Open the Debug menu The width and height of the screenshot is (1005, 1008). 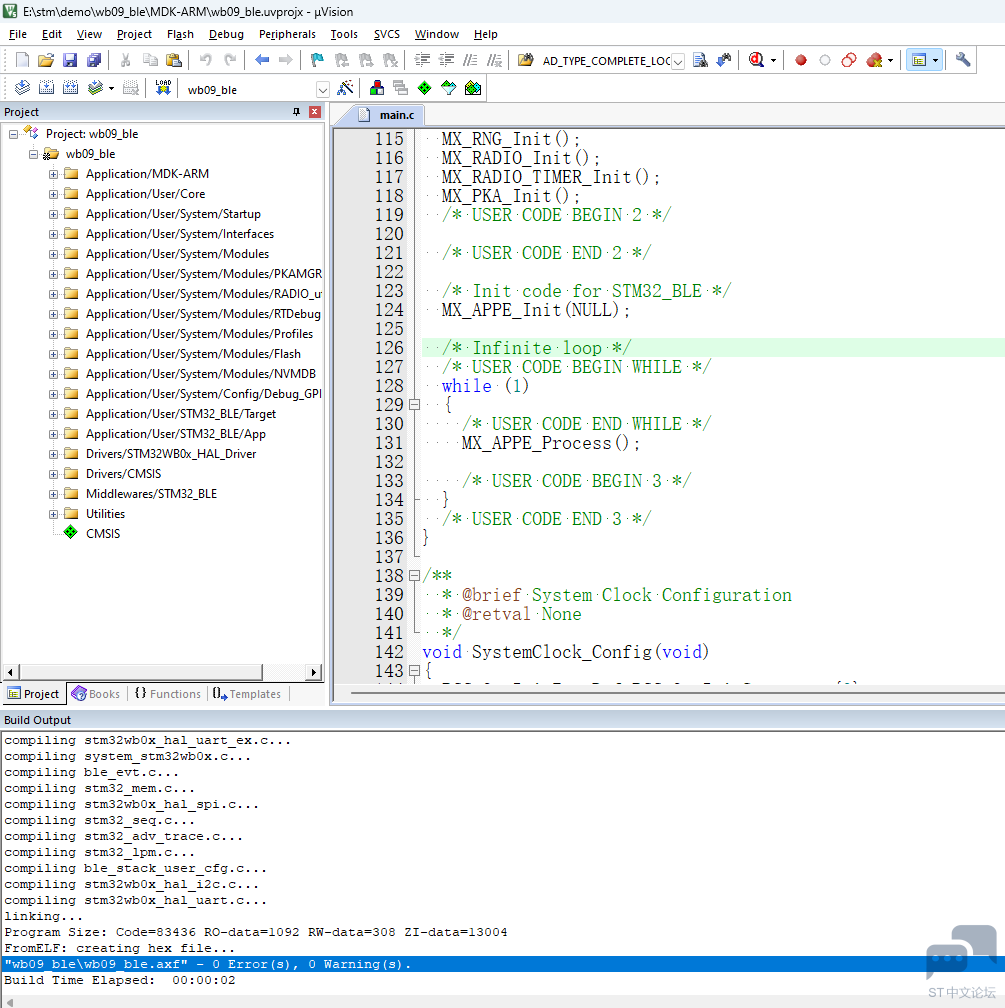click(226, 34)
